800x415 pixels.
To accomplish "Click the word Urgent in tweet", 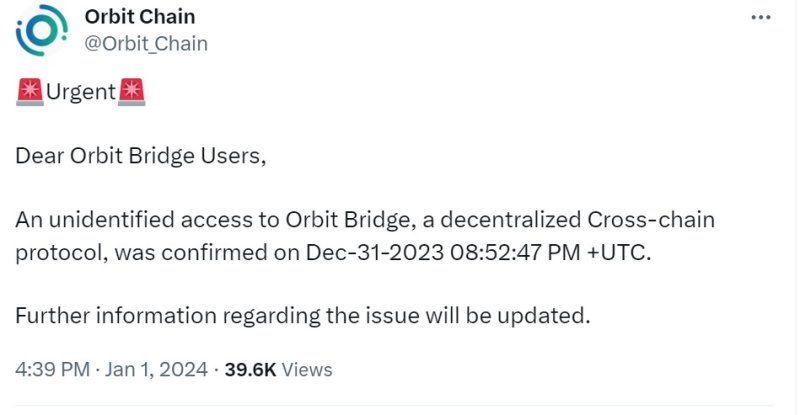I will pyautogui.click(x=81, y=94).
